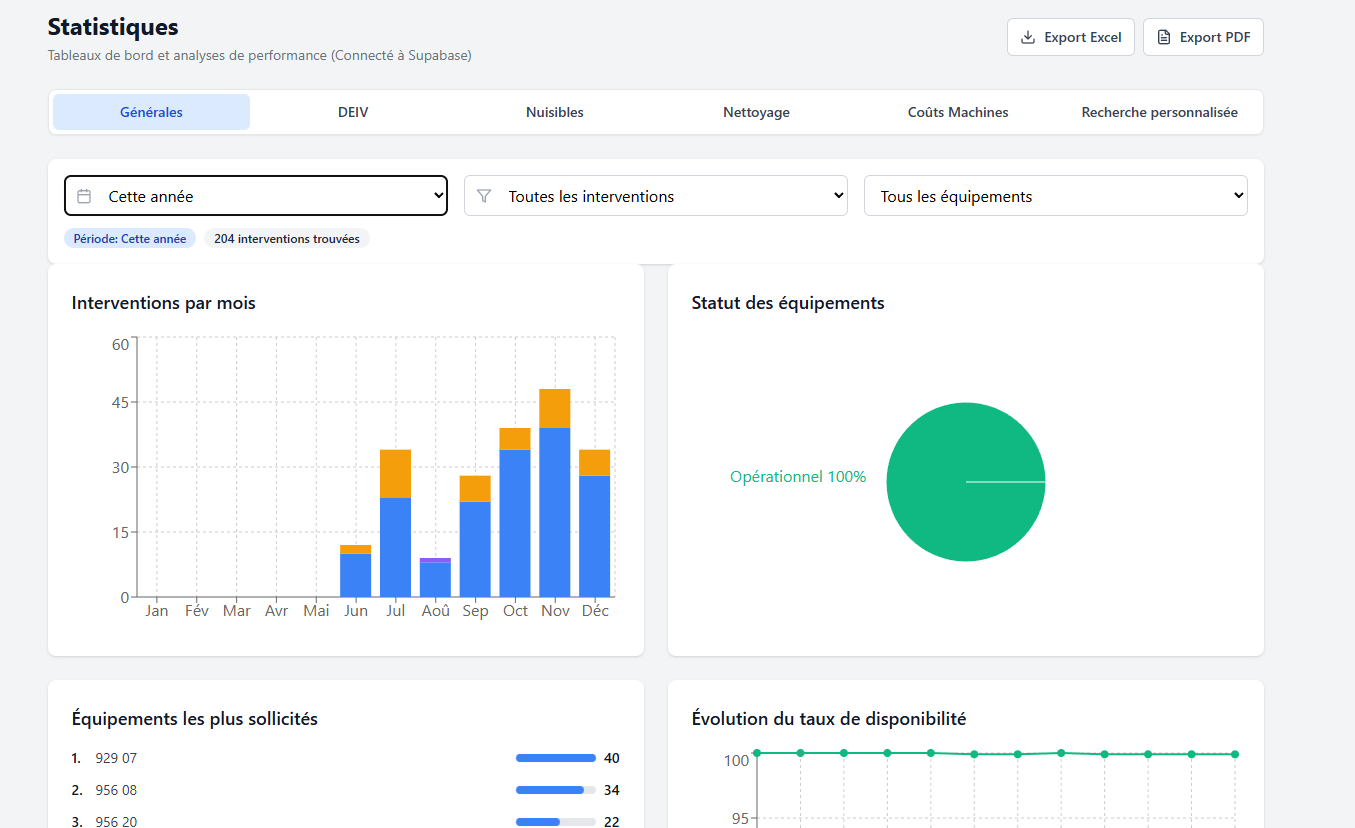The image size is (1355, 828).
Task: Click the 'Période: Cette année' badge
Action: (130, 239)
